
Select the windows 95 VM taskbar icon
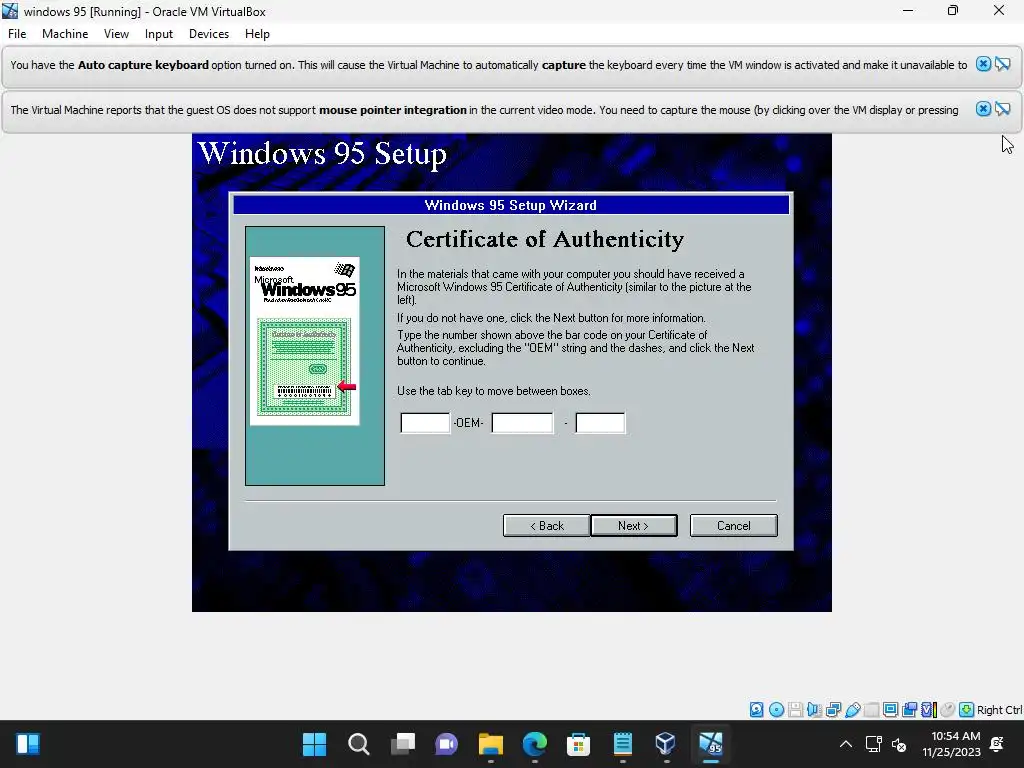coord(711,744)
